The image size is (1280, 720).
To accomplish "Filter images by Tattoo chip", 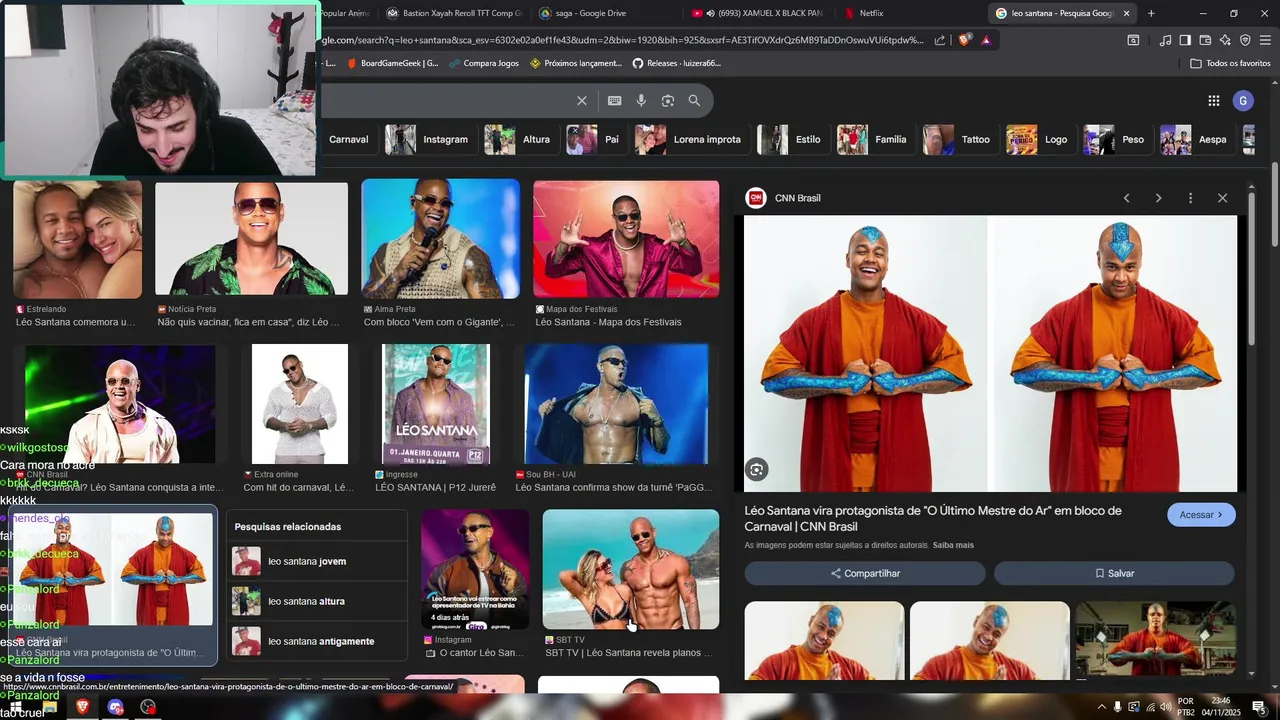I will pyautogui.click(x=958, y=139).
